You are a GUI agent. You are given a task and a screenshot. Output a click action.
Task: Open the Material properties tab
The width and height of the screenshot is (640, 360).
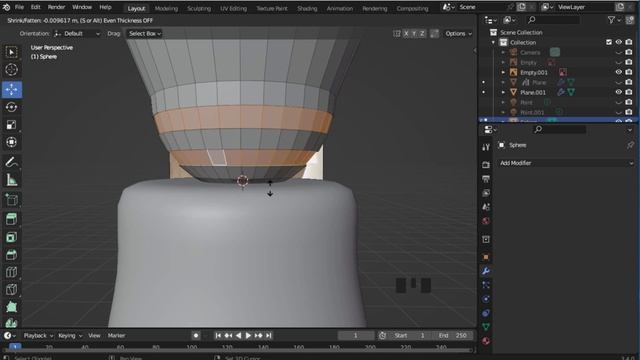click(486, 341)
